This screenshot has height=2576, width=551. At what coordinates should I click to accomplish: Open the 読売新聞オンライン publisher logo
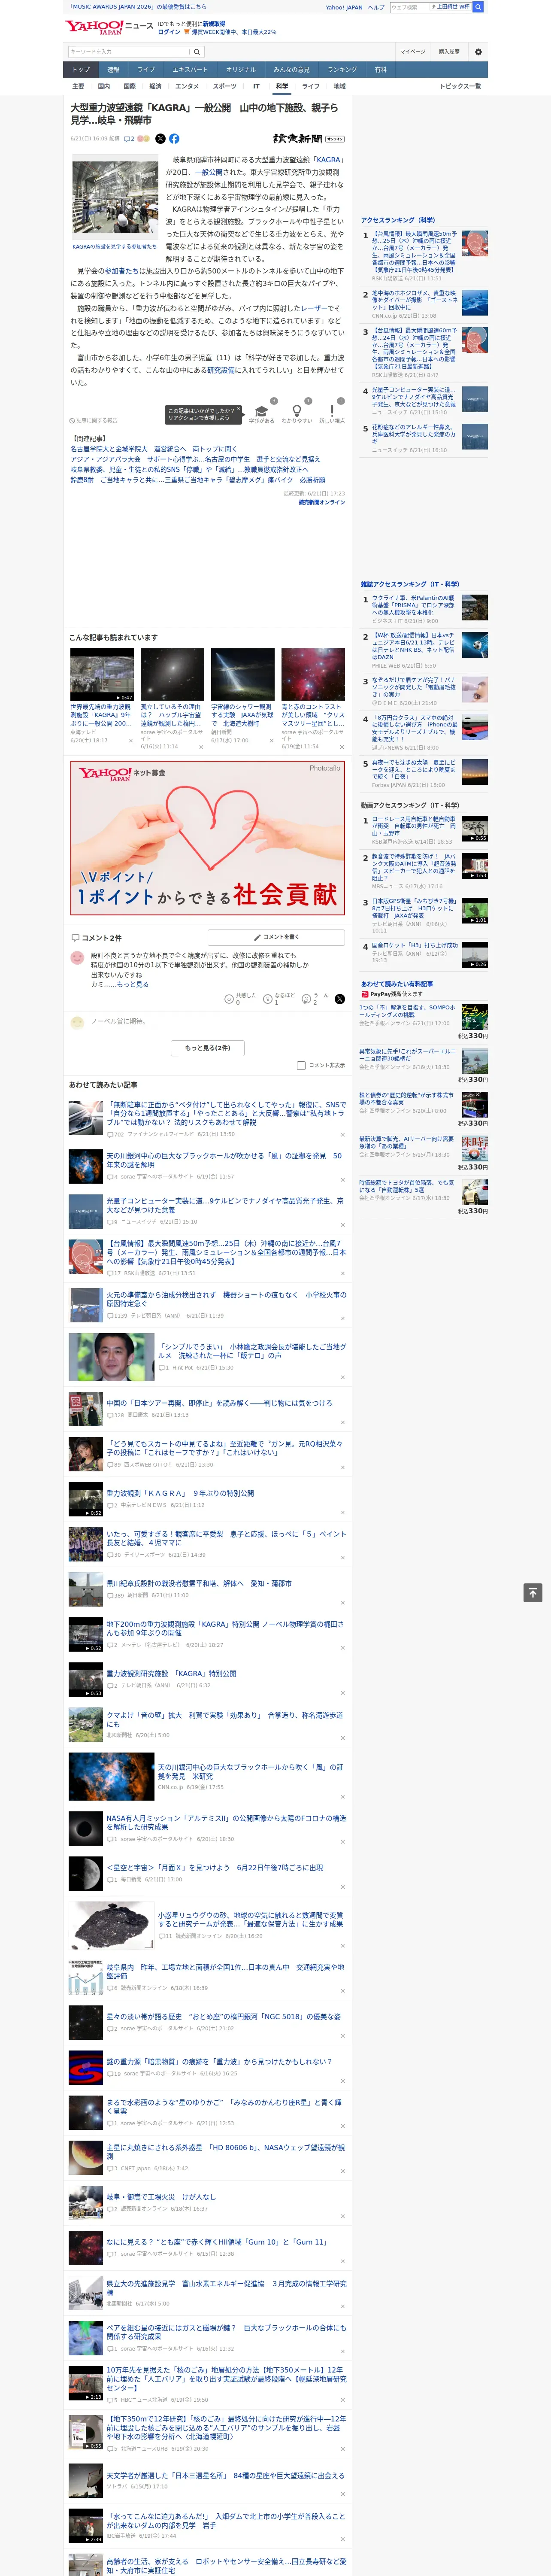[308, 139]
